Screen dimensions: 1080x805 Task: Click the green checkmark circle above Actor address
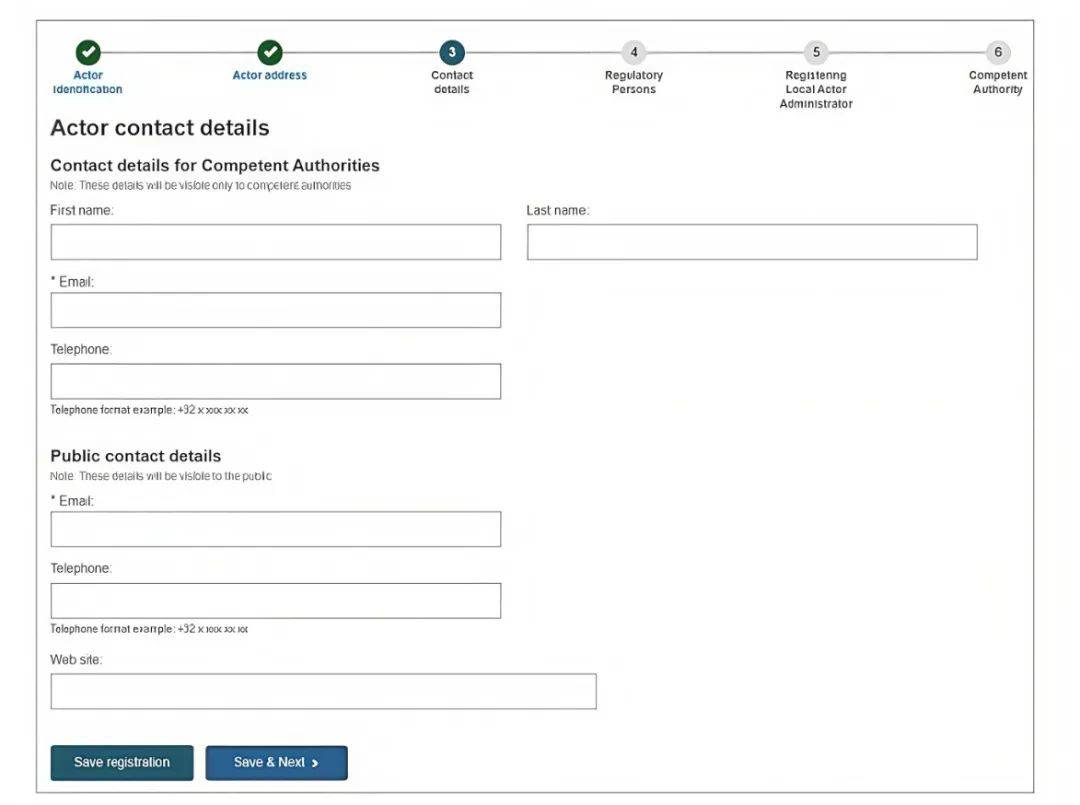point(270,52)
